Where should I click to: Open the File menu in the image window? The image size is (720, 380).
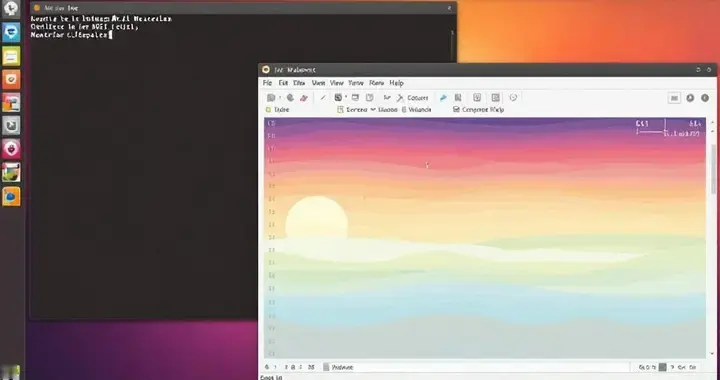[267, 83]
